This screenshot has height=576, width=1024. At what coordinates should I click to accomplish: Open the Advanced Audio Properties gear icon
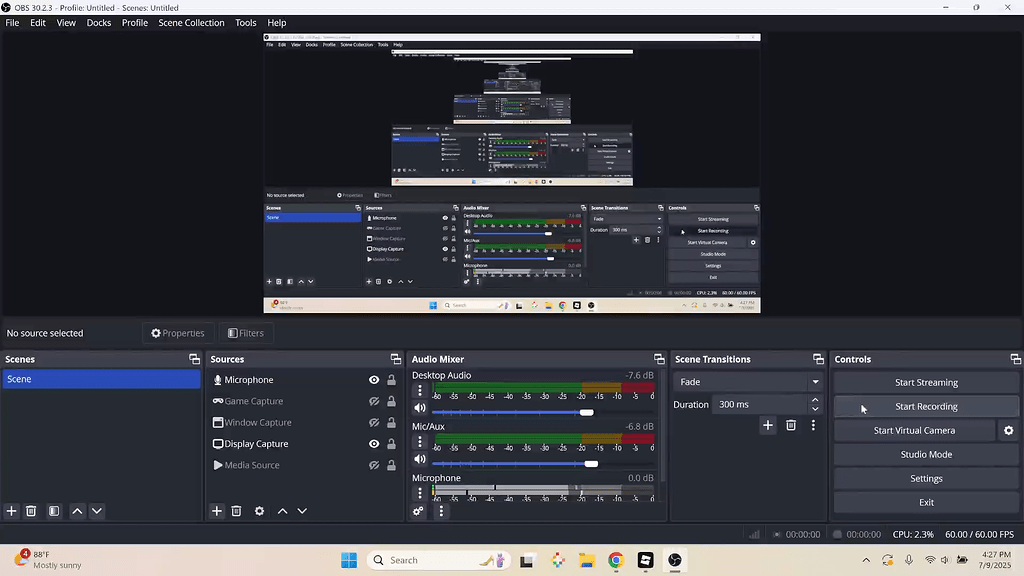418,511
